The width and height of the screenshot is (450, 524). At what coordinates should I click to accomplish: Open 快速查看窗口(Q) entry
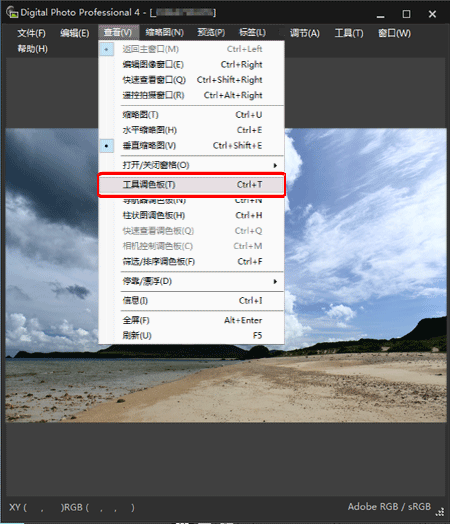(x=191, y=80)
